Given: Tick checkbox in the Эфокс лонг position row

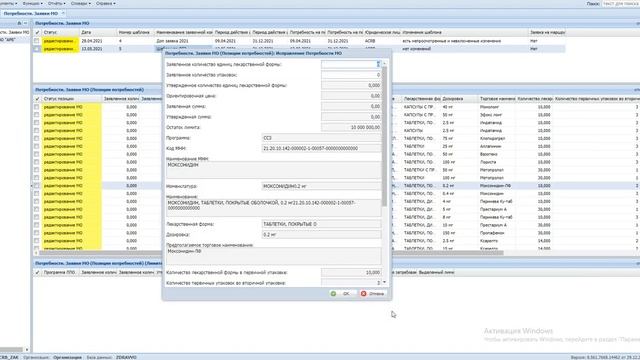Looking at the screenshot, I should (x=37, y=115).
